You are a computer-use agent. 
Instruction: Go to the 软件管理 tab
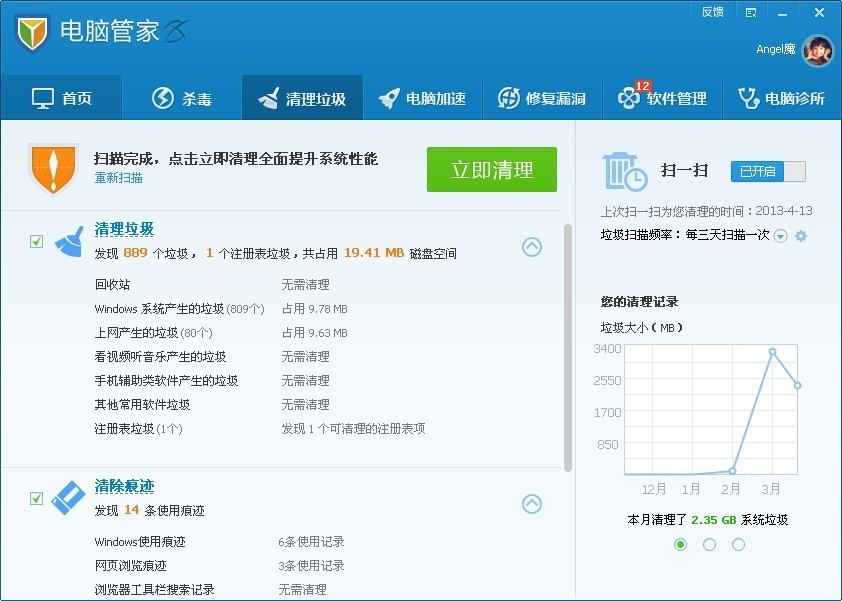[x=663, y=98]
